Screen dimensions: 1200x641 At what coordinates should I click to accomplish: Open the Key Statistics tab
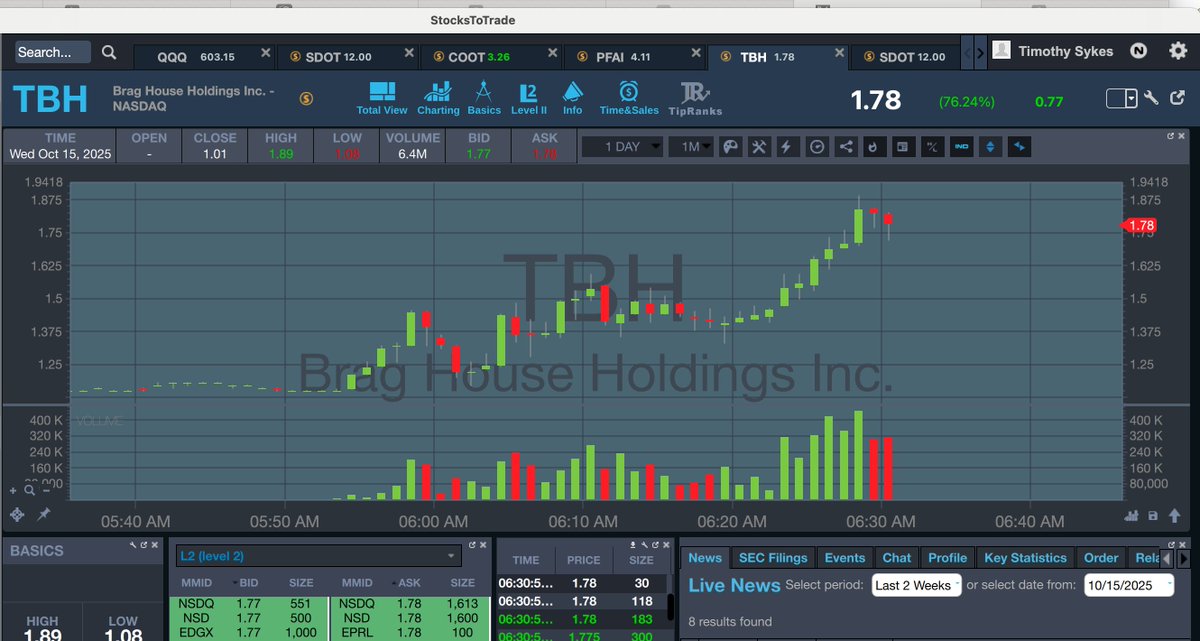1025,558
